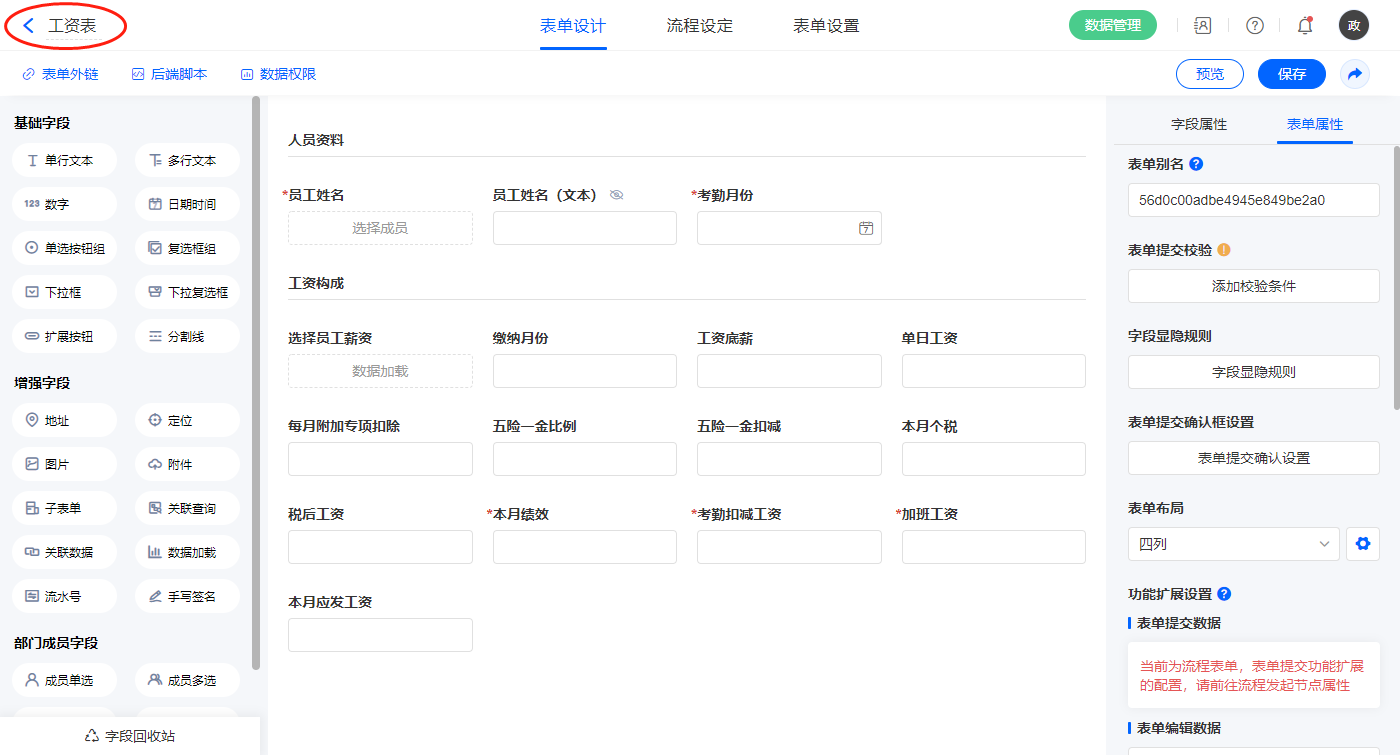
Task: Click the 添加校验条件 button
Action: [1253, 286]
